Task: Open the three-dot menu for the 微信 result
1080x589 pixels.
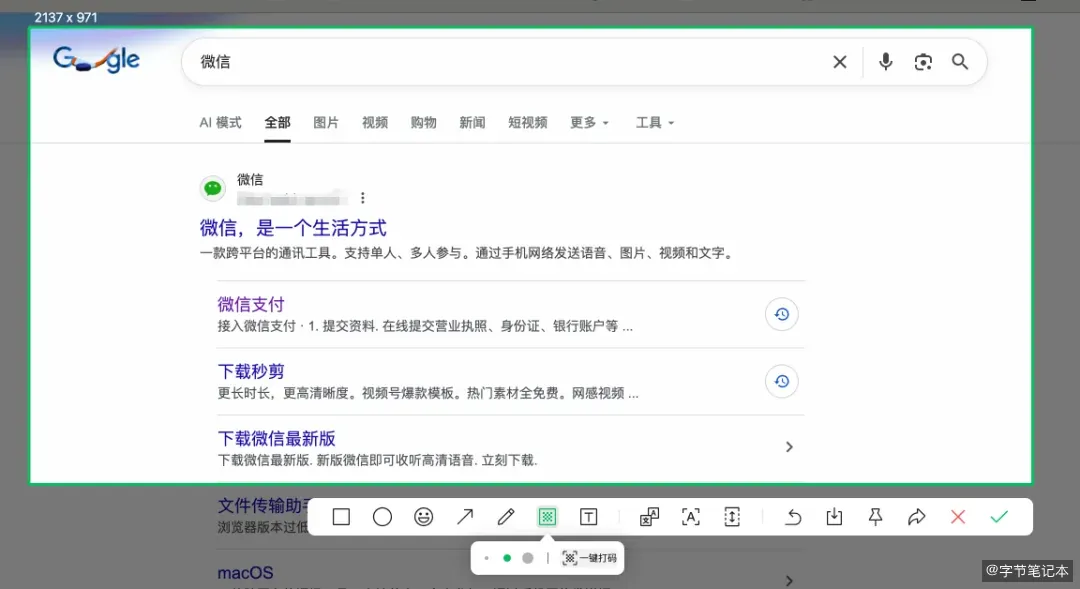Action: tap(363, 198)
